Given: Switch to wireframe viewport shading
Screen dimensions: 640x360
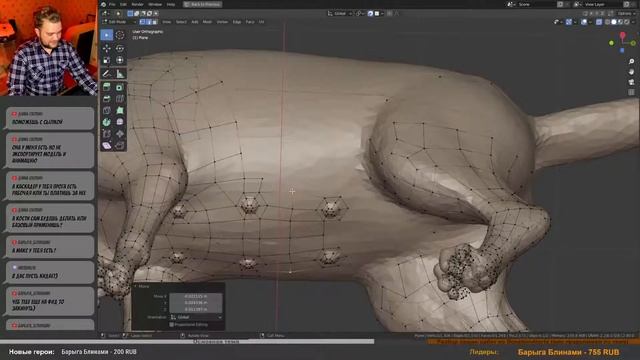Looking at the screenshot, I should (x=608, y=22).
